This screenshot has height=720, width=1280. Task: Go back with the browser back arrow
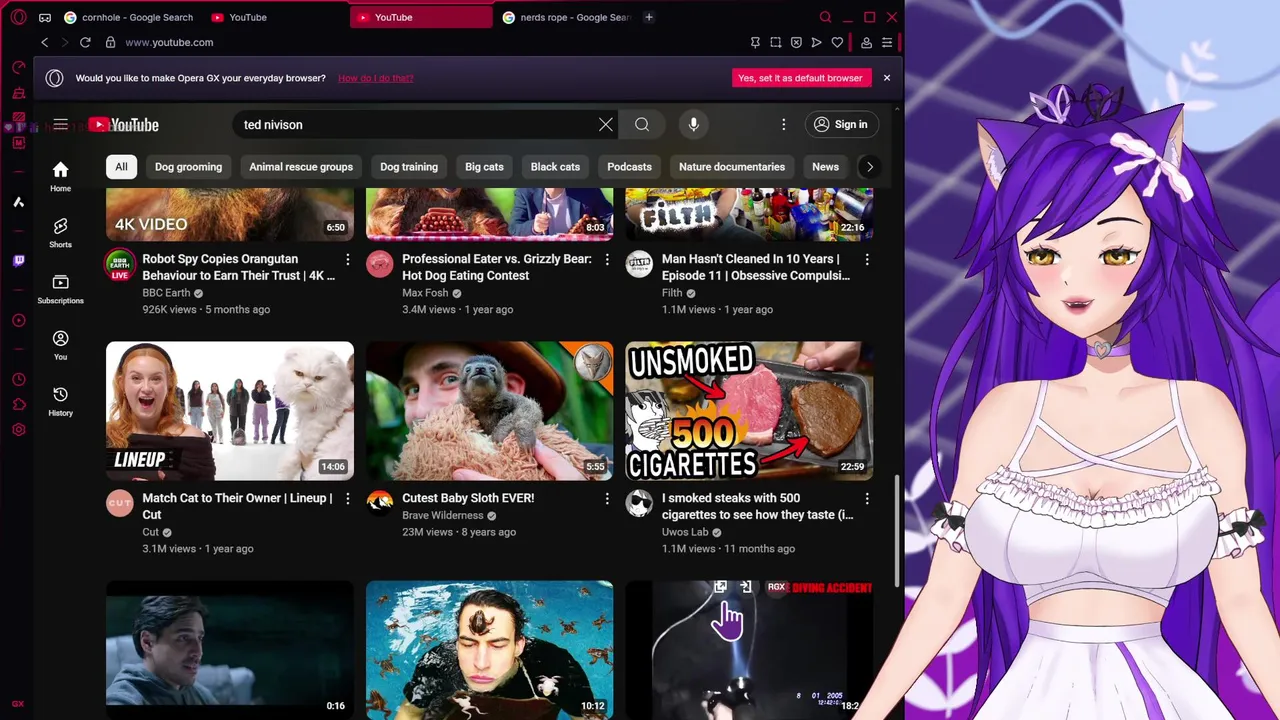[x=44, y=42]
